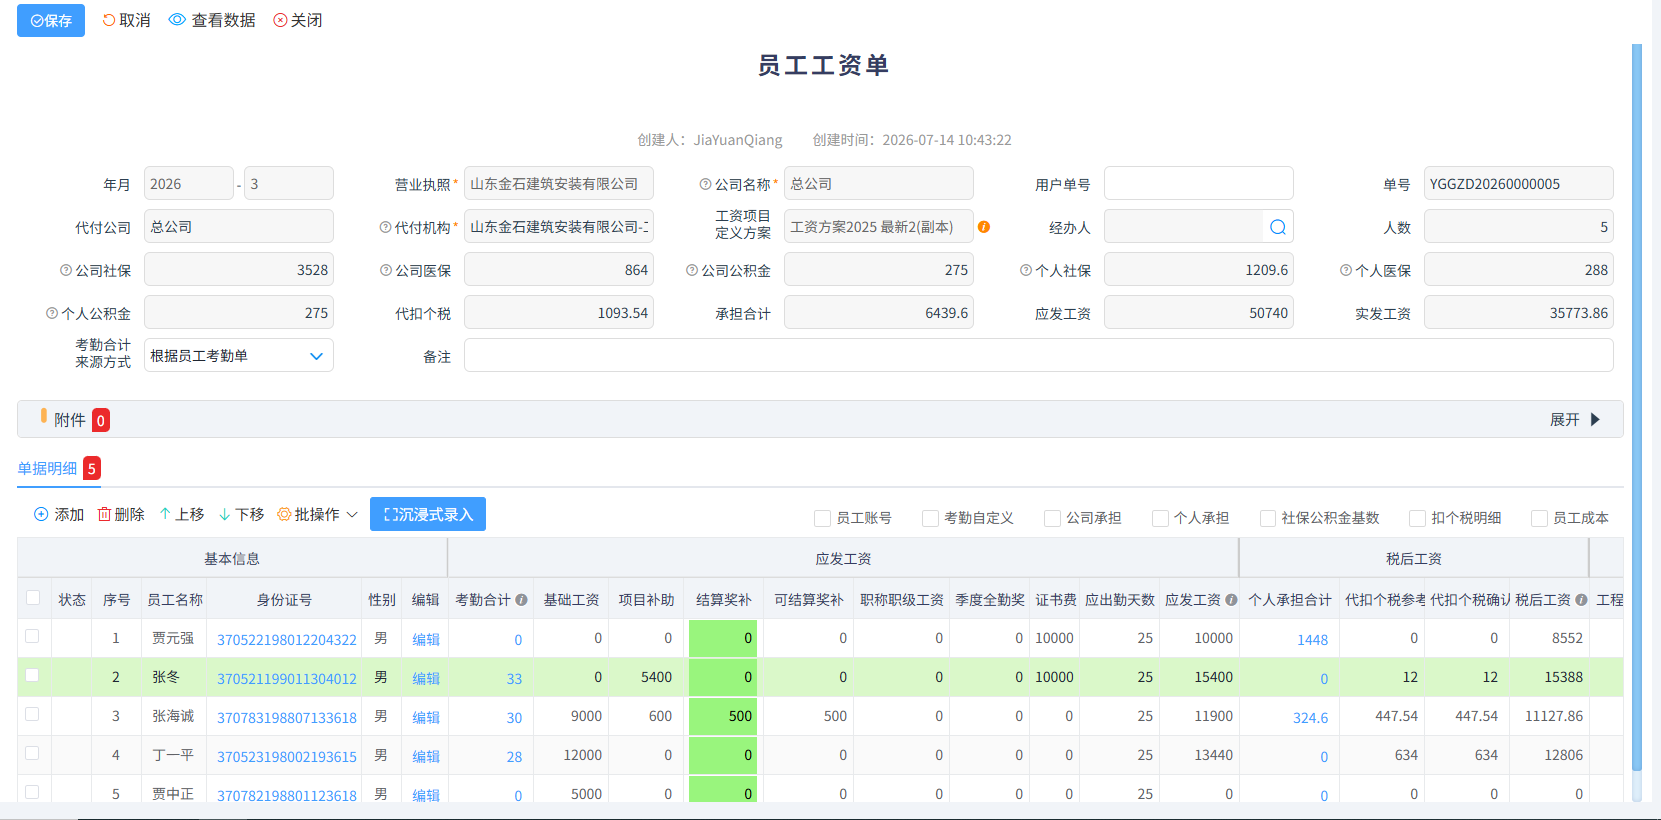Viewport: 1661px width, 820px height.
Task: Click 沉浸式录入 immersive entry button
Action: pos(428,514)
